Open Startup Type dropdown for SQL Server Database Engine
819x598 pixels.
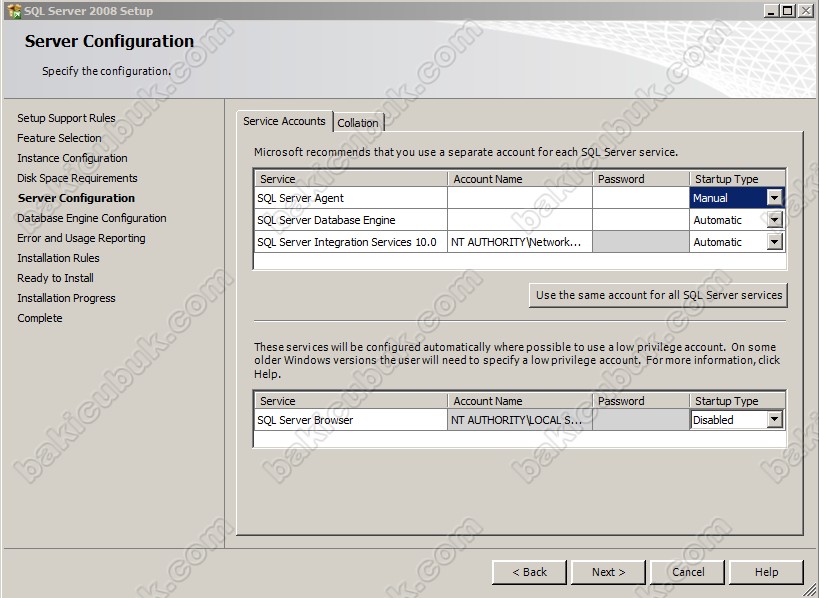pyautogui.click(x=774, y=220)
